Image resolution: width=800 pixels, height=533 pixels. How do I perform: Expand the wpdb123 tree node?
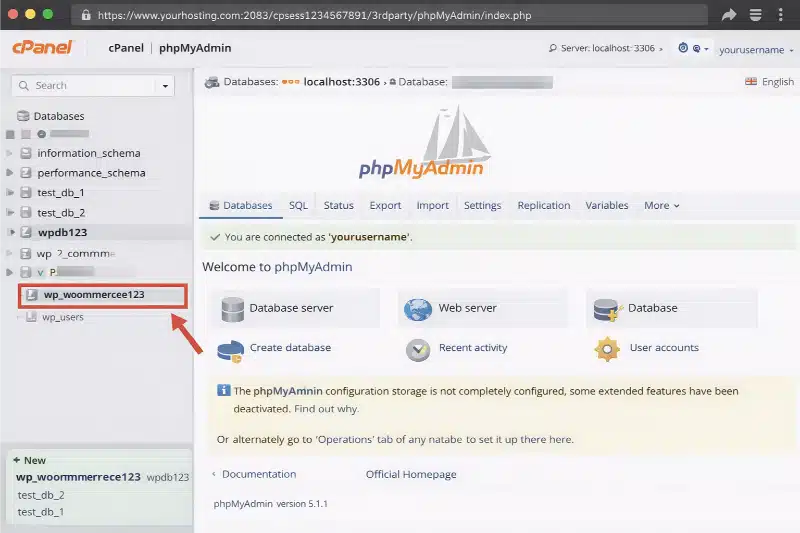click(11, 232)
